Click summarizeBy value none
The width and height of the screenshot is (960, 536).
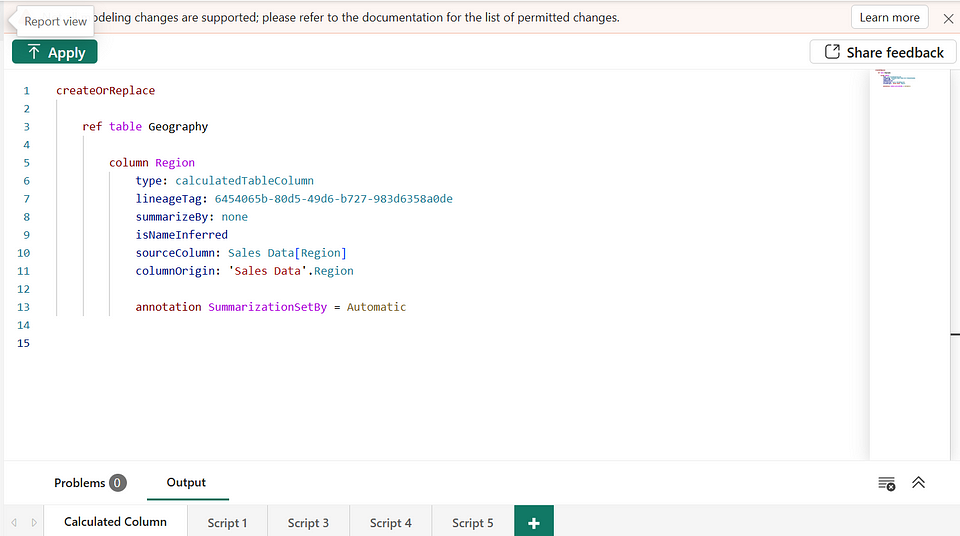(234, 217)
